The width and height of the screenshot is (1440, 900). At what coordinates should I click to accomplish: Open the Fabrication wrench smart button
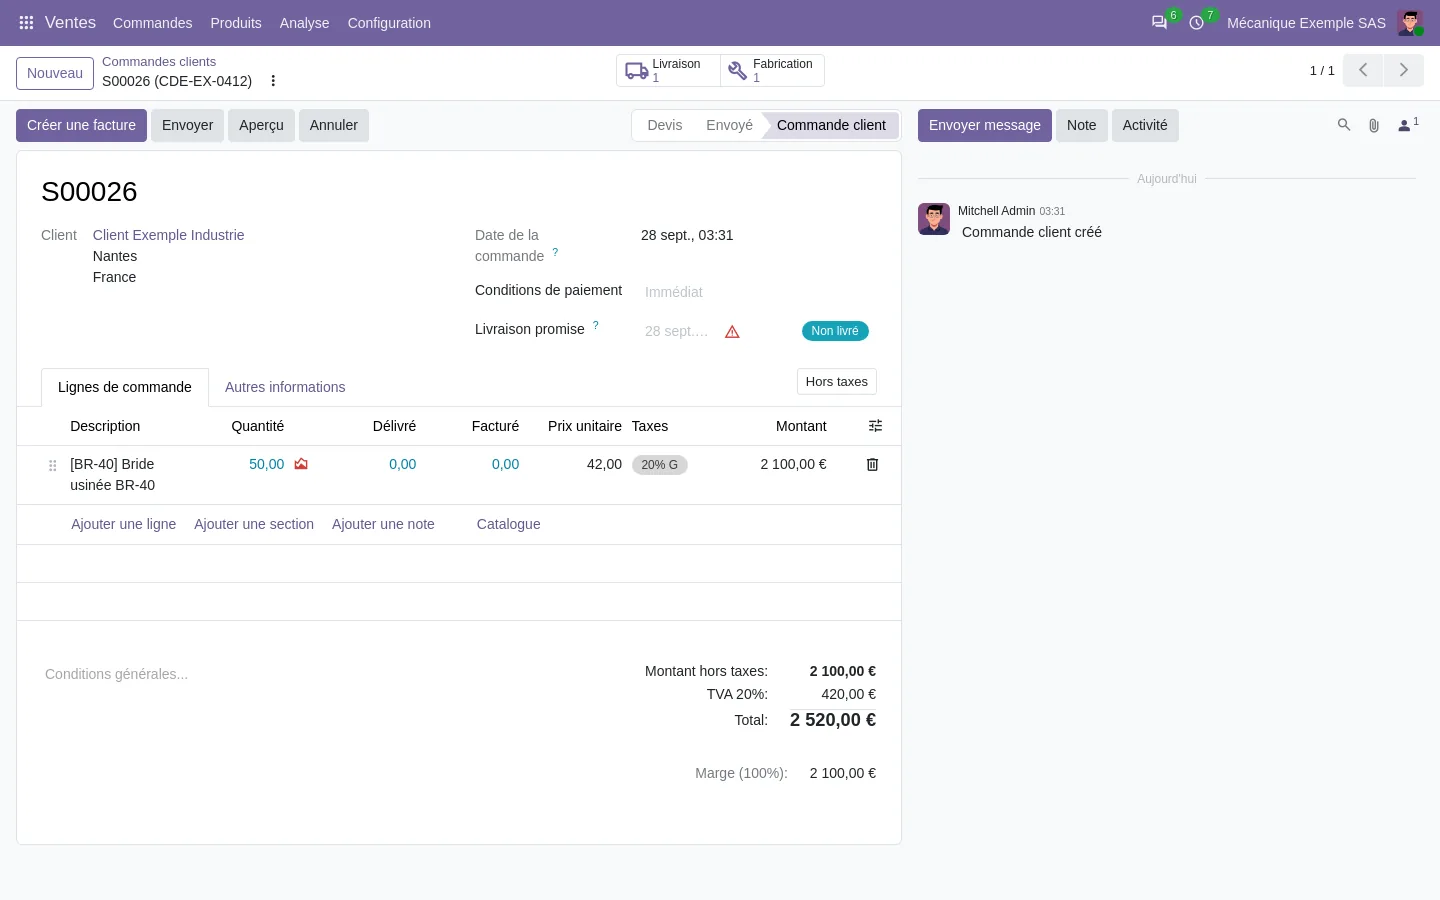[772, 71]
